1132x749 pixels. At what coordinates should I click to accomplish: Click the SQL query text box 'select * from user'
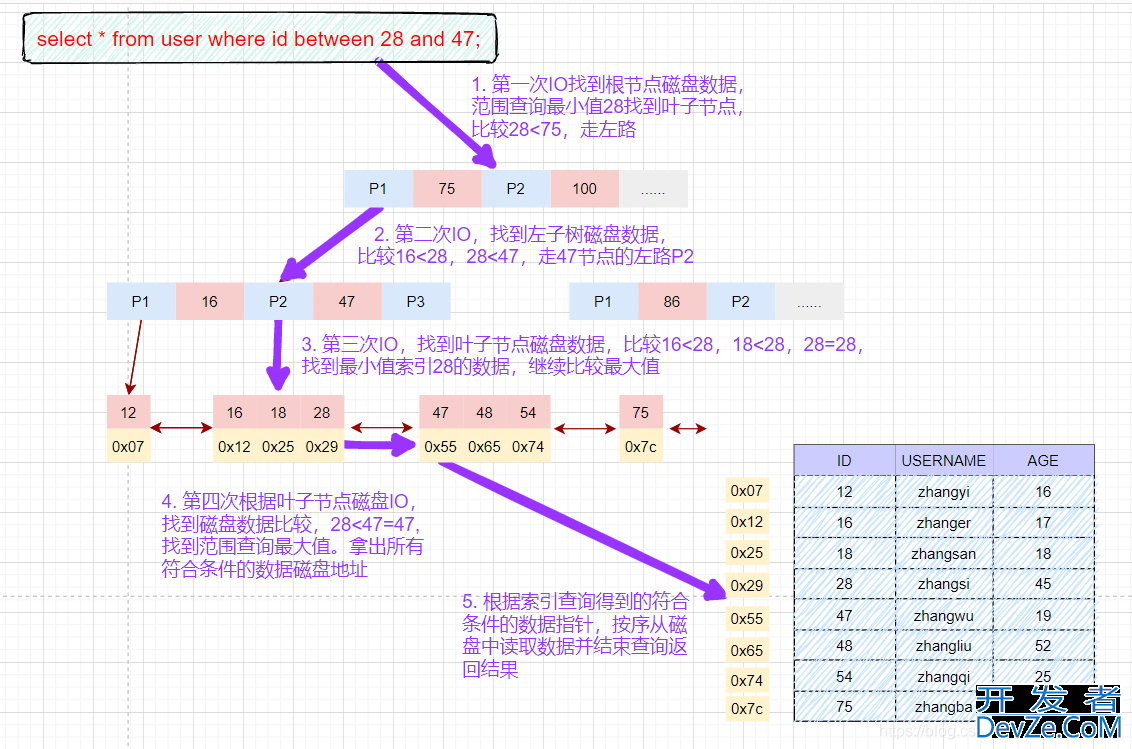[x=259, y=38]
